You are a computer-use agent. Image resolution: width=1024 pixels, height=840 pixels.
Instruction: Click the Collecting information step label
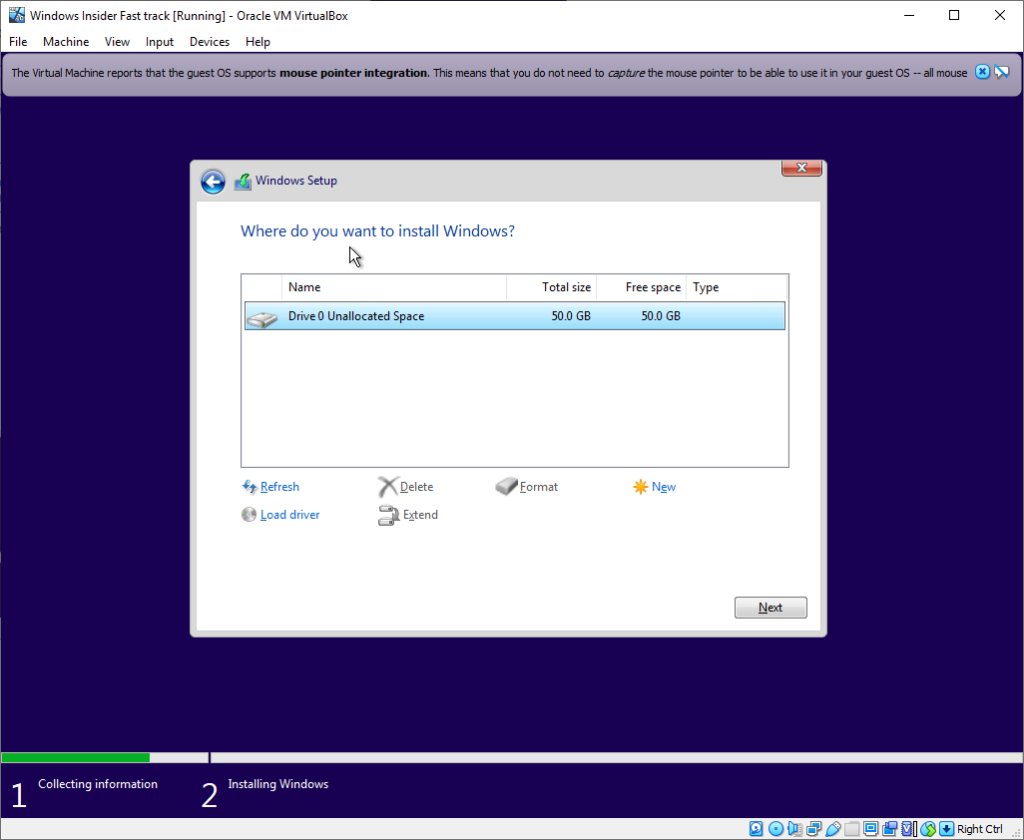pos(98,784)
